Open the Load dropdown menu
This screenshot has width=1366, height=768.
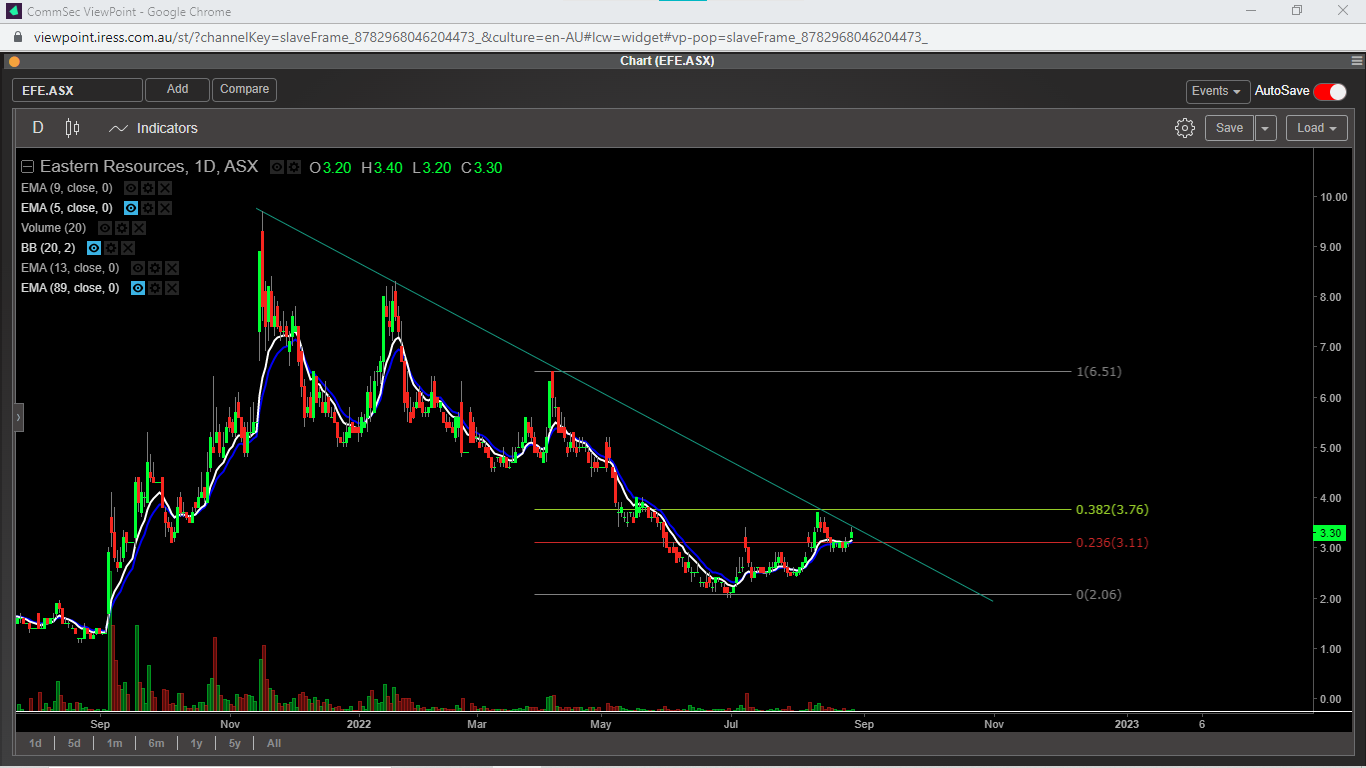click(1316, 128)
